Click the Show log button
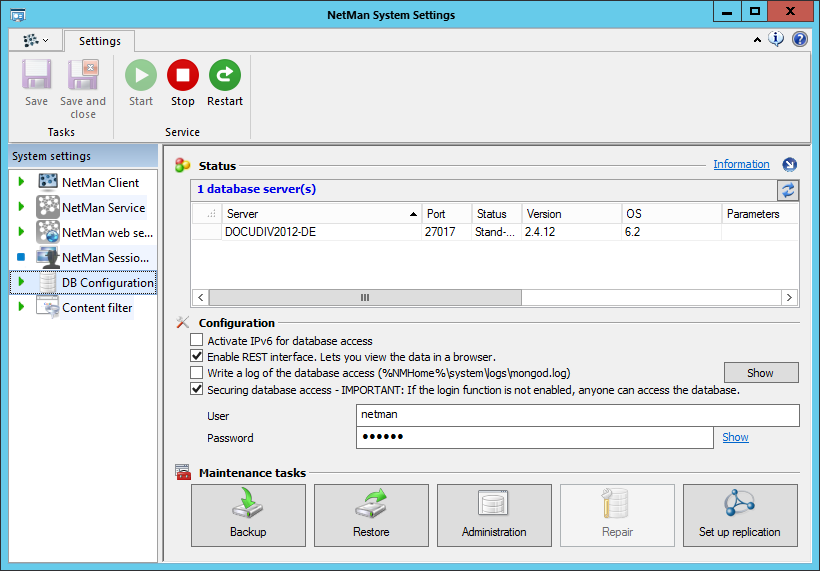 tap(761, 373)
